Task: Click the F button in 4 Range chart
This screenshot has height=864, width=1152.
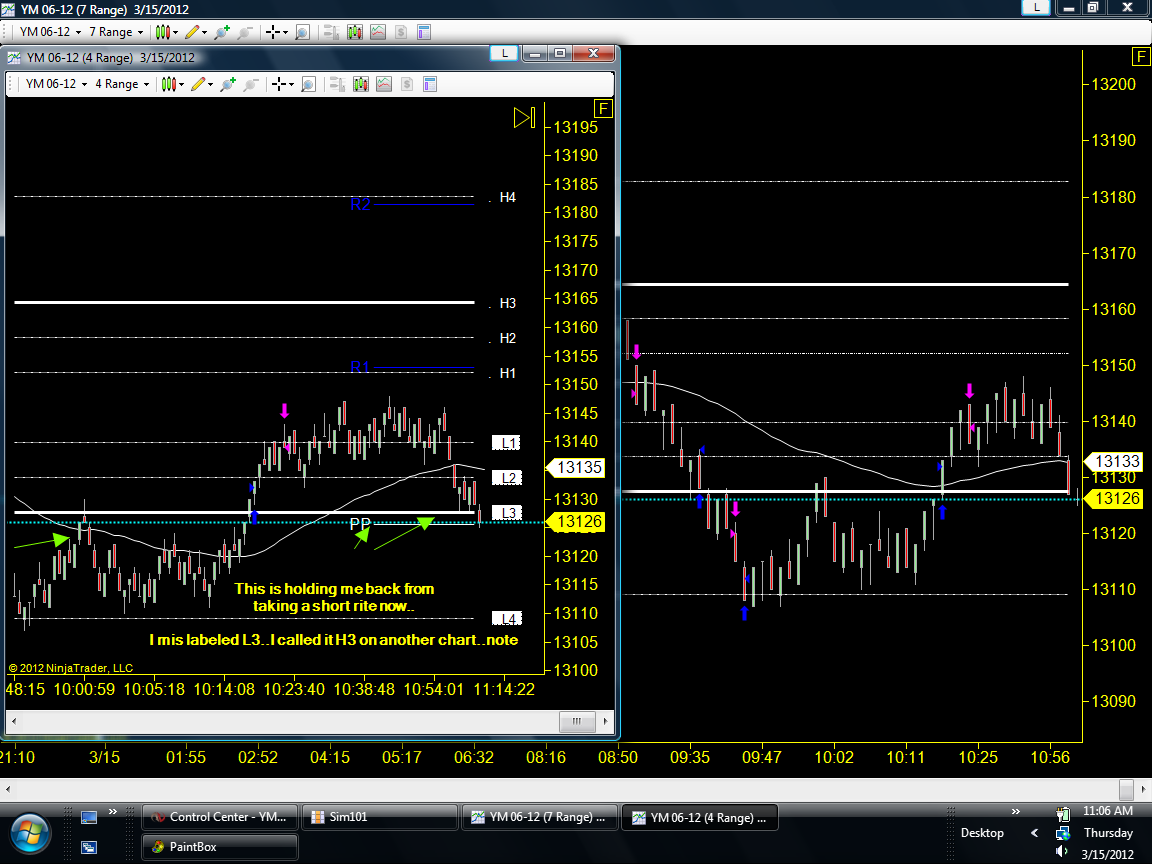Action: tap(602, 109)
